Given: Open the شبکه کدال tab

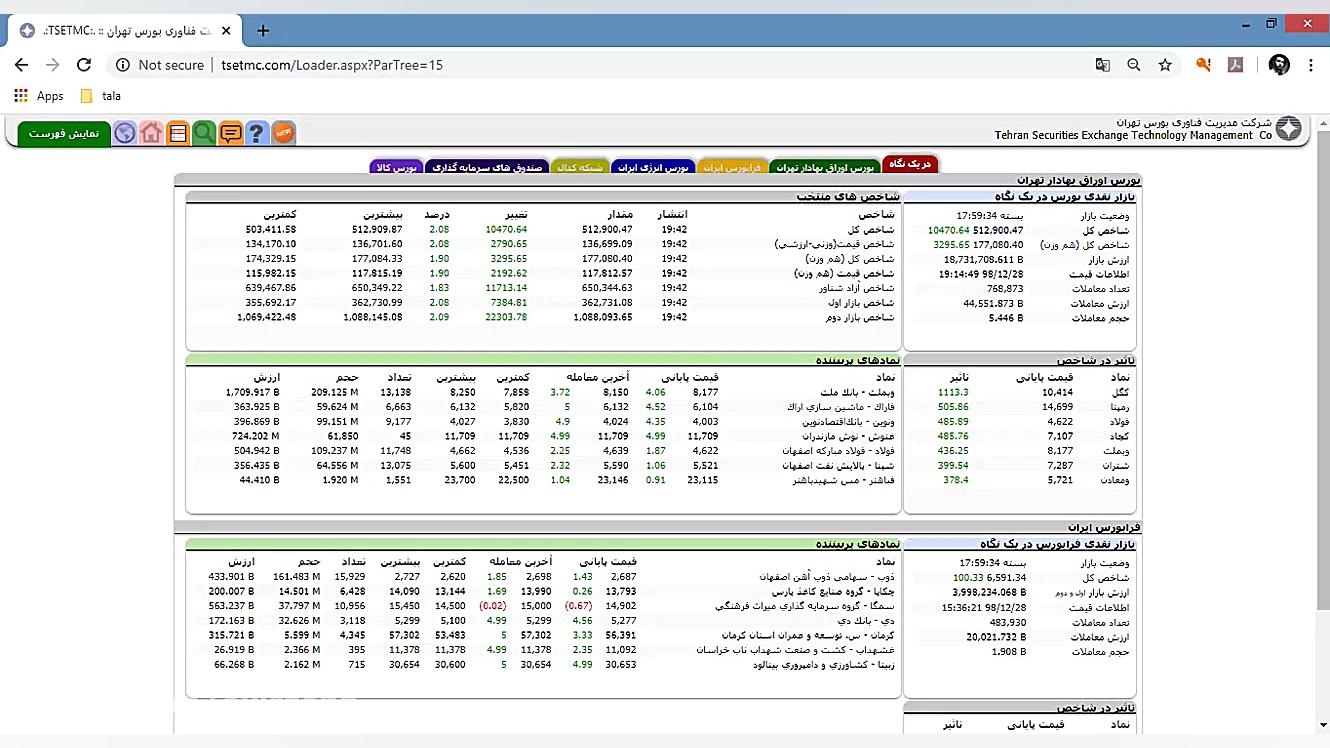Looking at the screenshot, I should [x=579, y=167].
